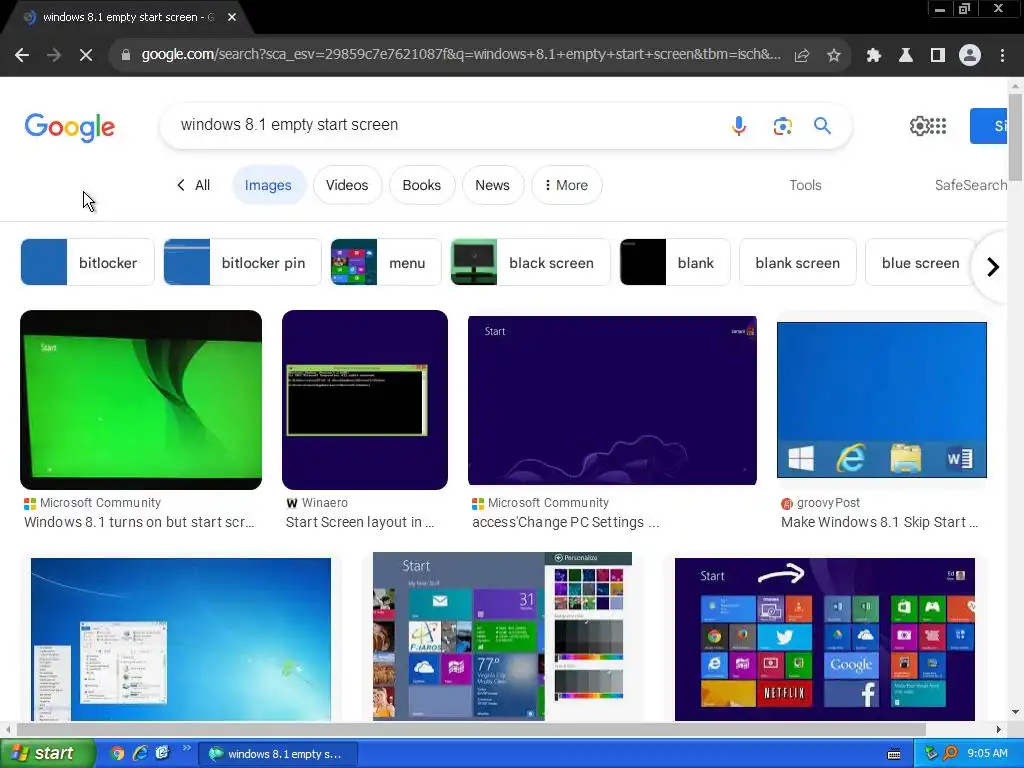Viewport: 1024px width, 768px height.
Task: Filter by the menu chip
Action: pos(386,263)
